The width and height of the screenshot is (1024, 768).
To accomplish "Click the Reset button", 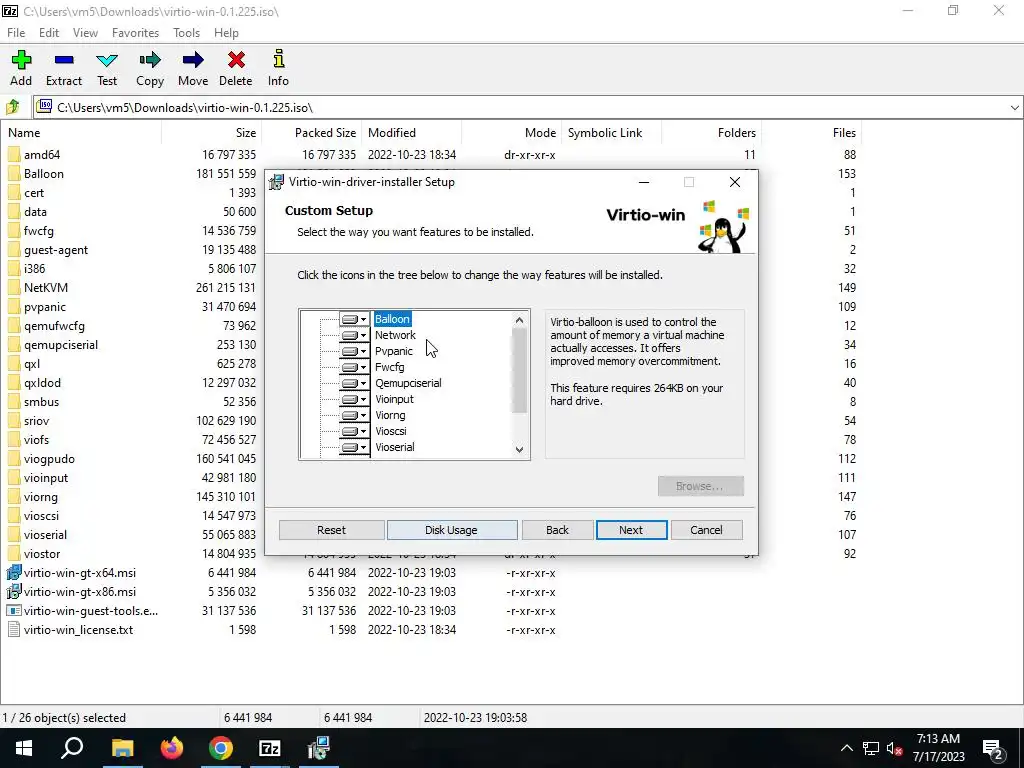I will 331,530.
